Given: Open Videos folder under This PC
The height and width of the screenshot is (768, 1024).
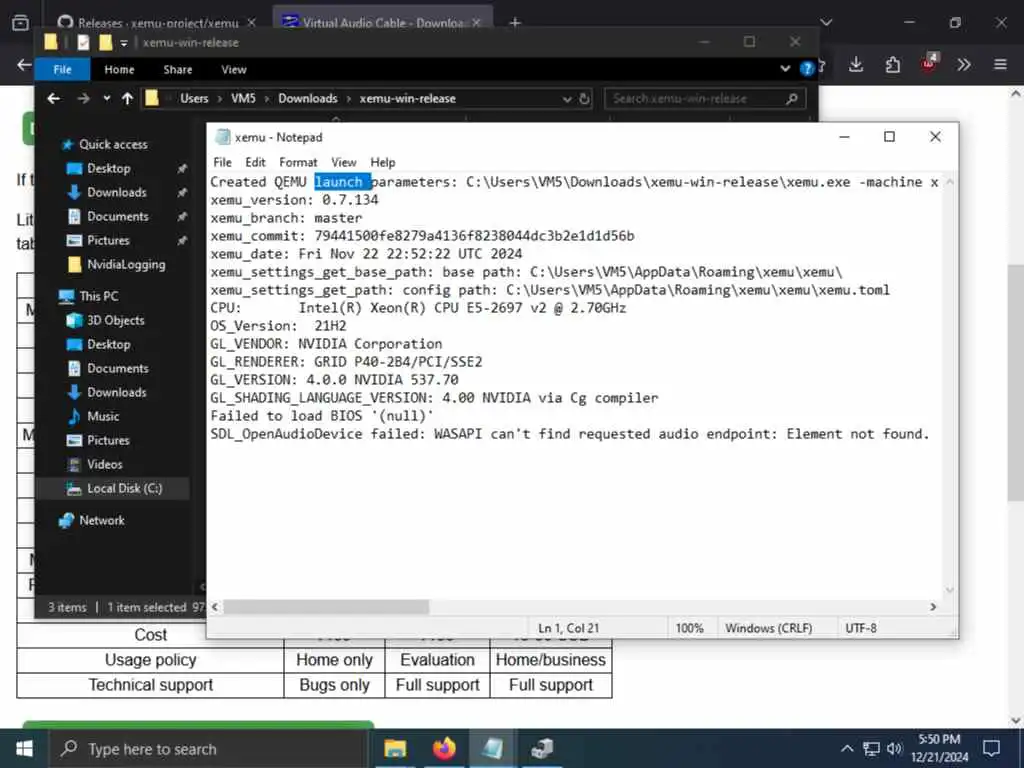Looking at the screenshot, I should [x=104, y=464].
